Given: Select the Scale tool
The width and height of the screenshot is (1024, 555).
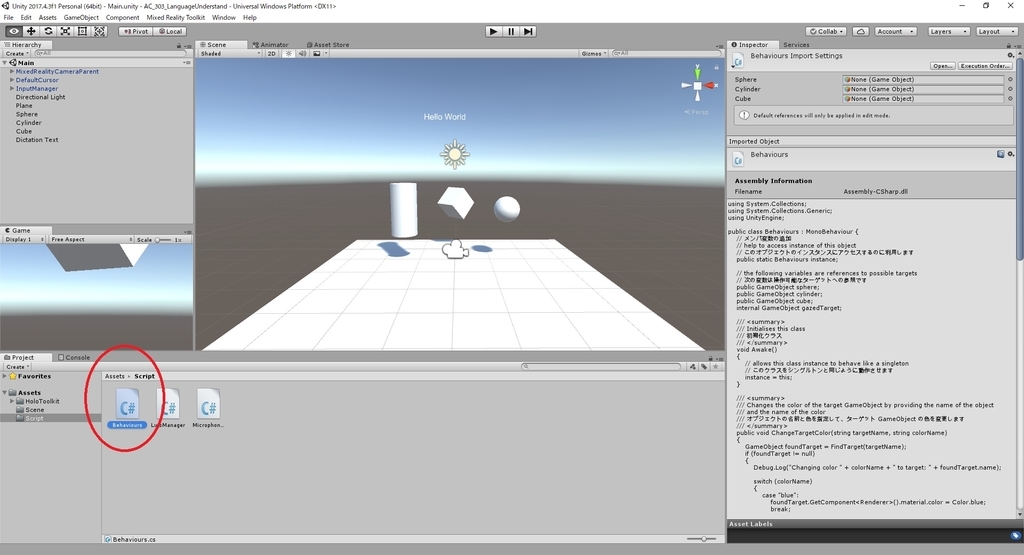Looking at the screenshot, I should 65,31.
